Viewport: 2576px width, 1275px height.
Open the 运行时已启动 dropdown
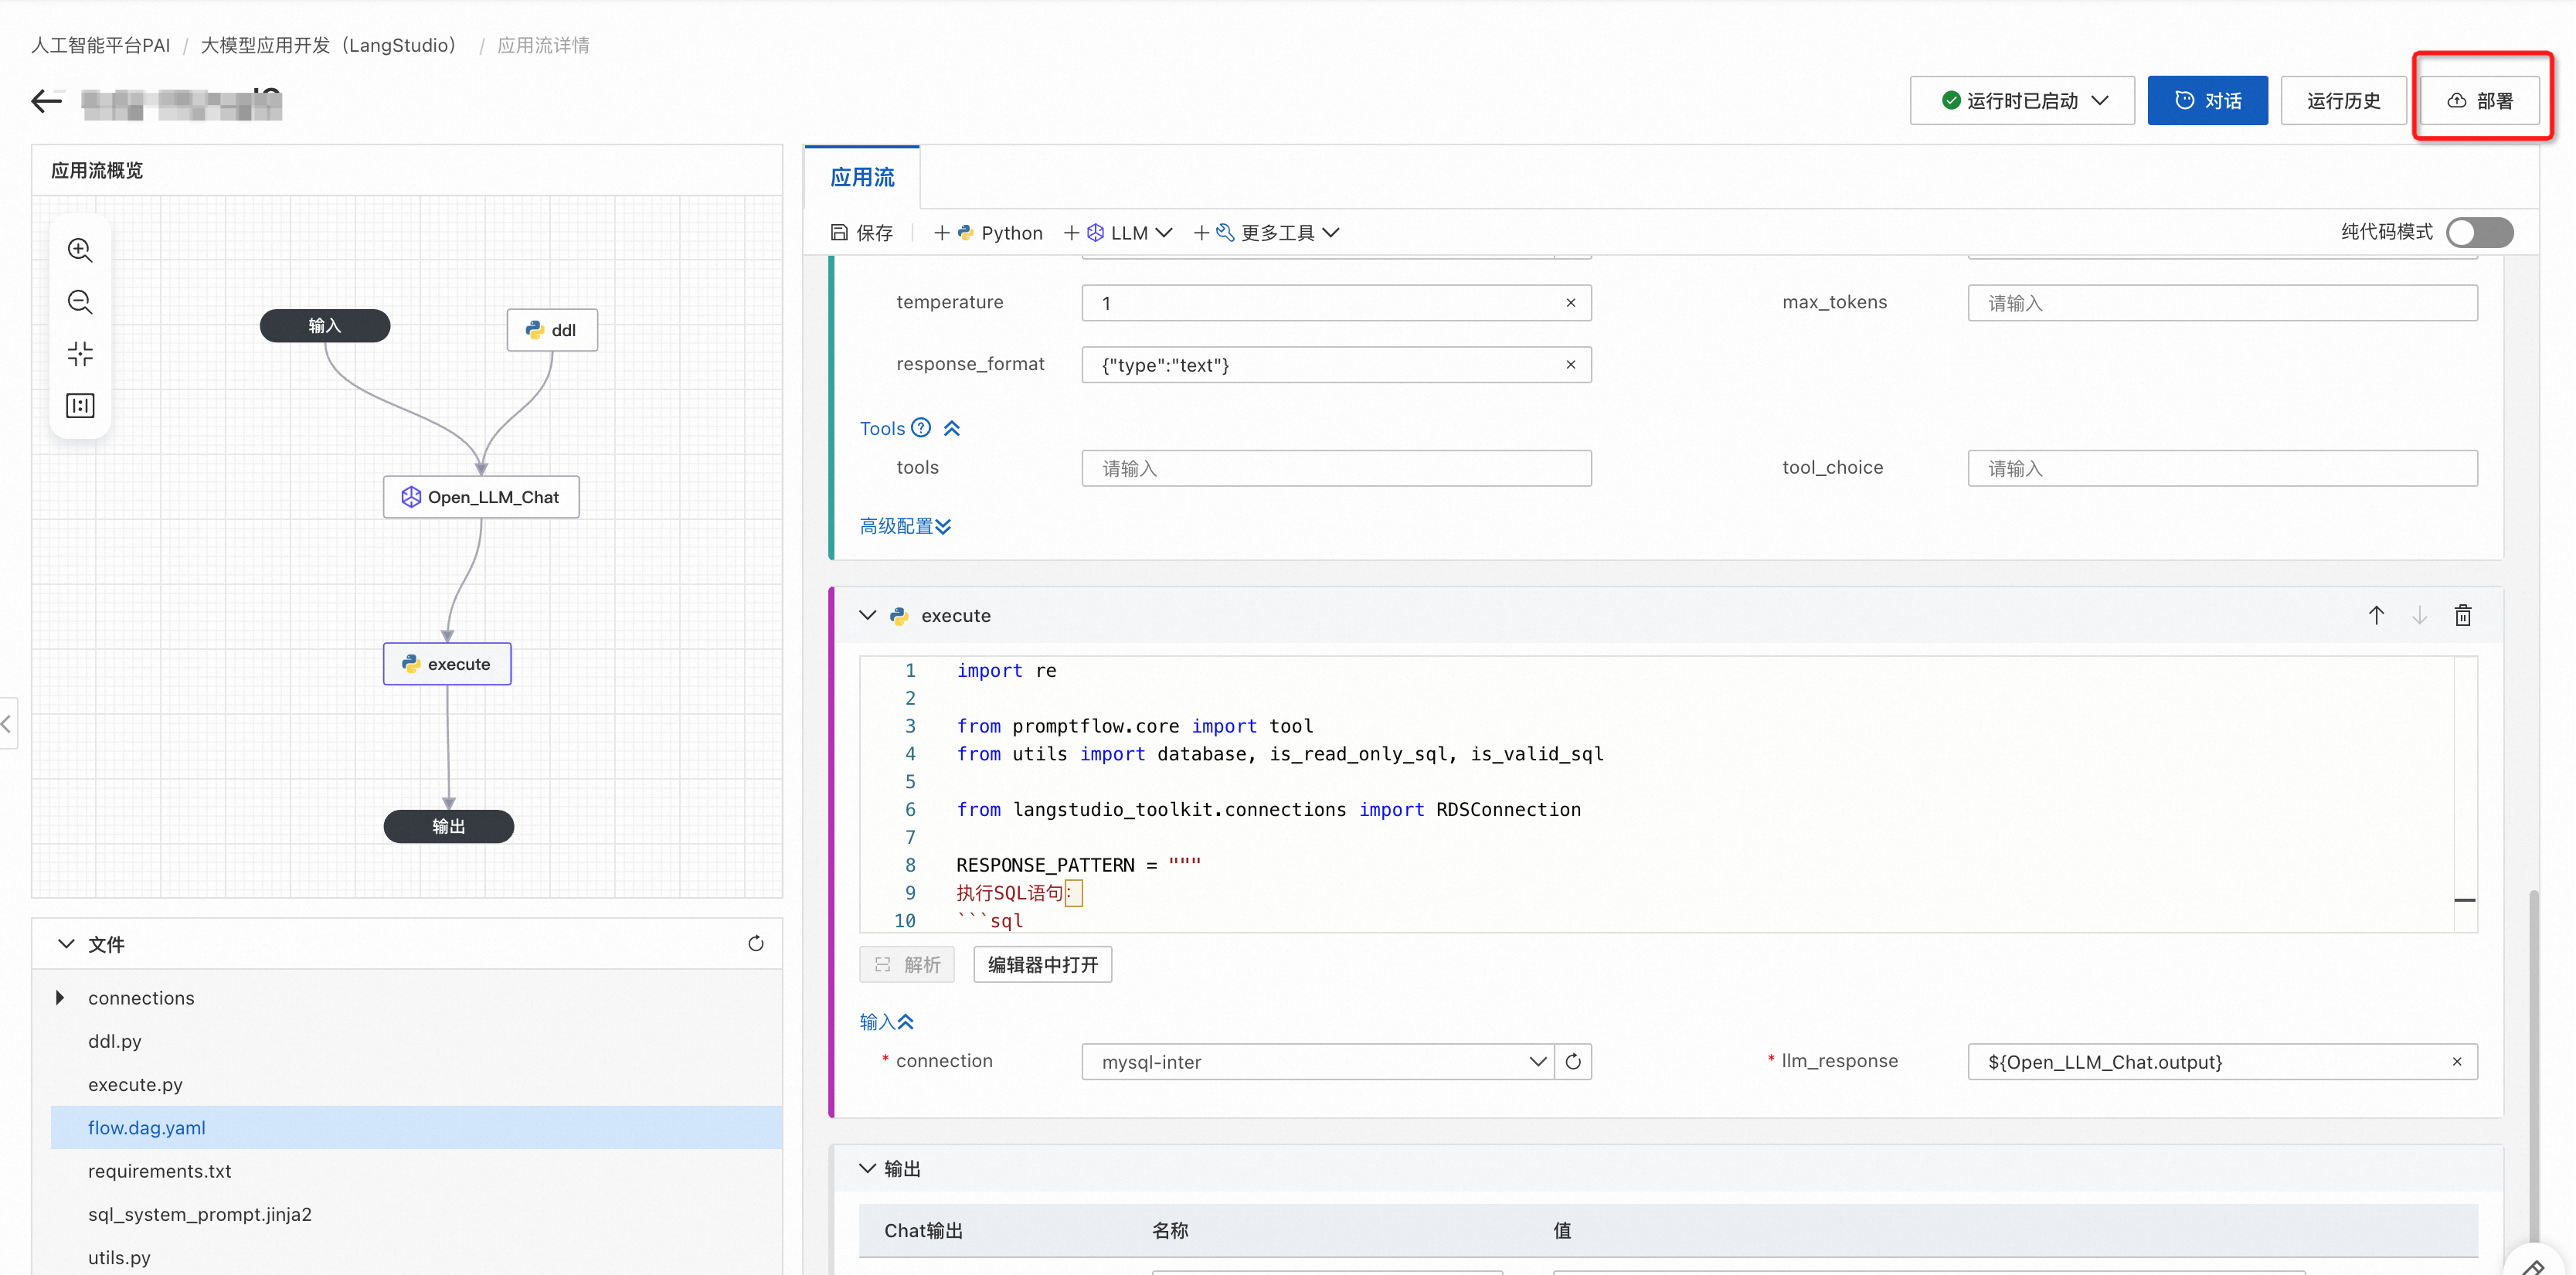point(2022,100)
